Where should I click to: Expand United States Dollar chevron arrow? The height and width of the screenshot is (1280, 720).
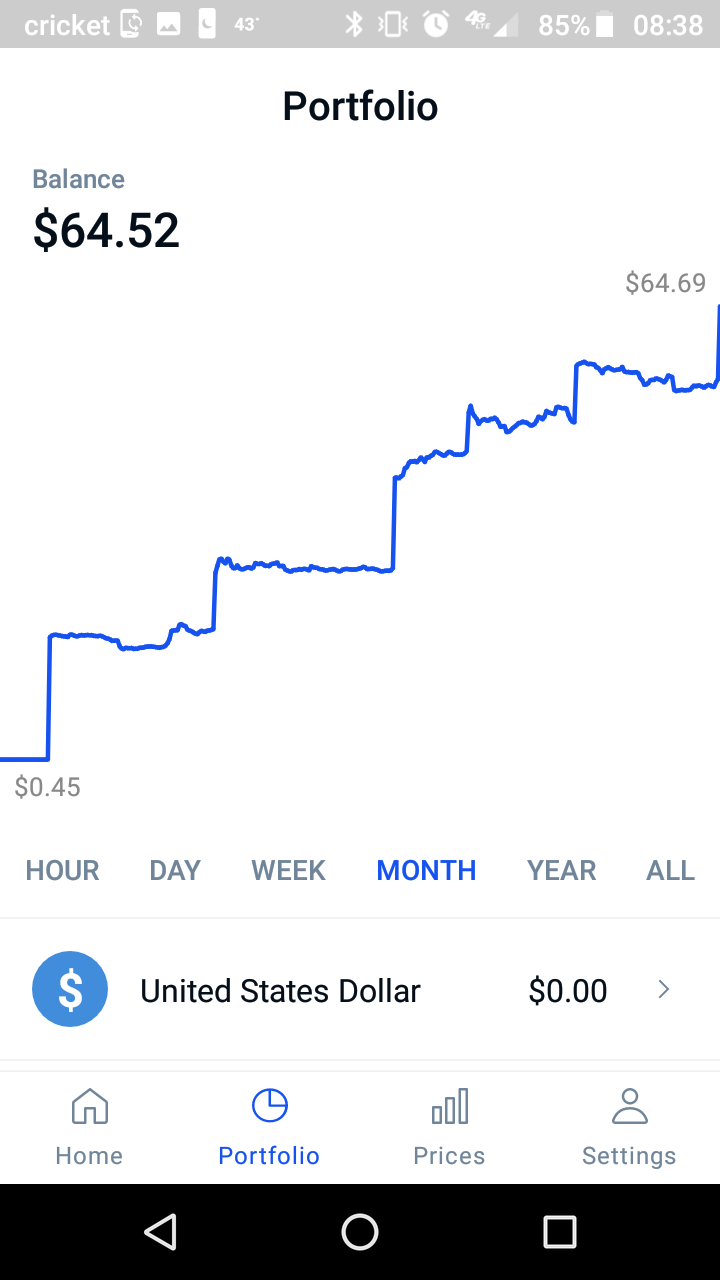[x=663, y=989]
